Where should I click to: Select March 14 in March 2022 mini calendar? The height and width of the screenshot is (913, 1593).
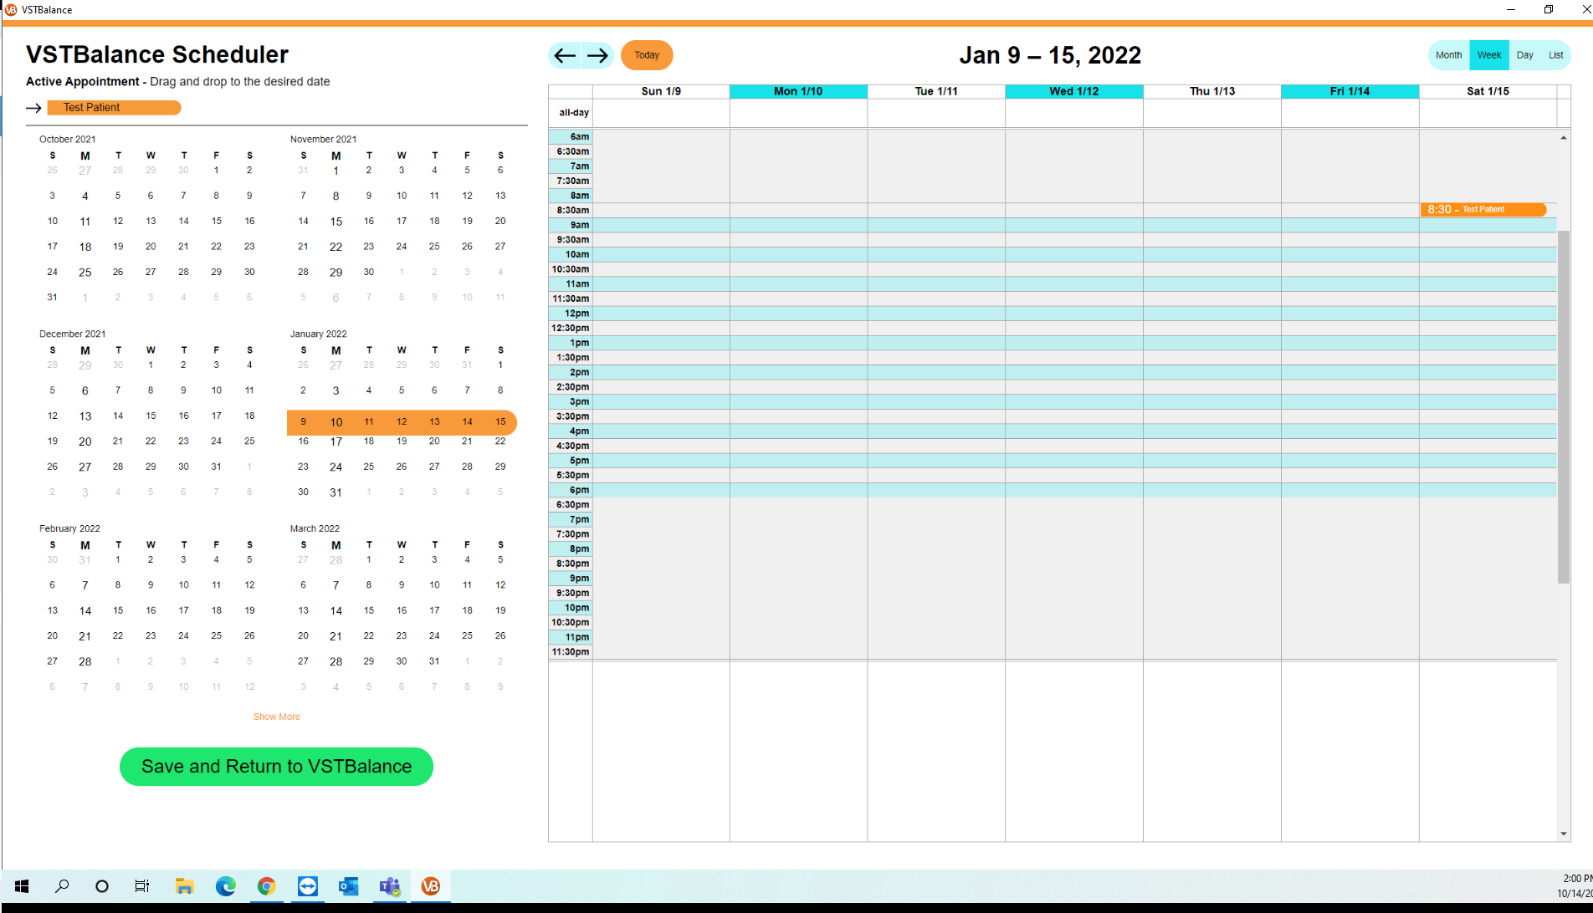(336, 611)
